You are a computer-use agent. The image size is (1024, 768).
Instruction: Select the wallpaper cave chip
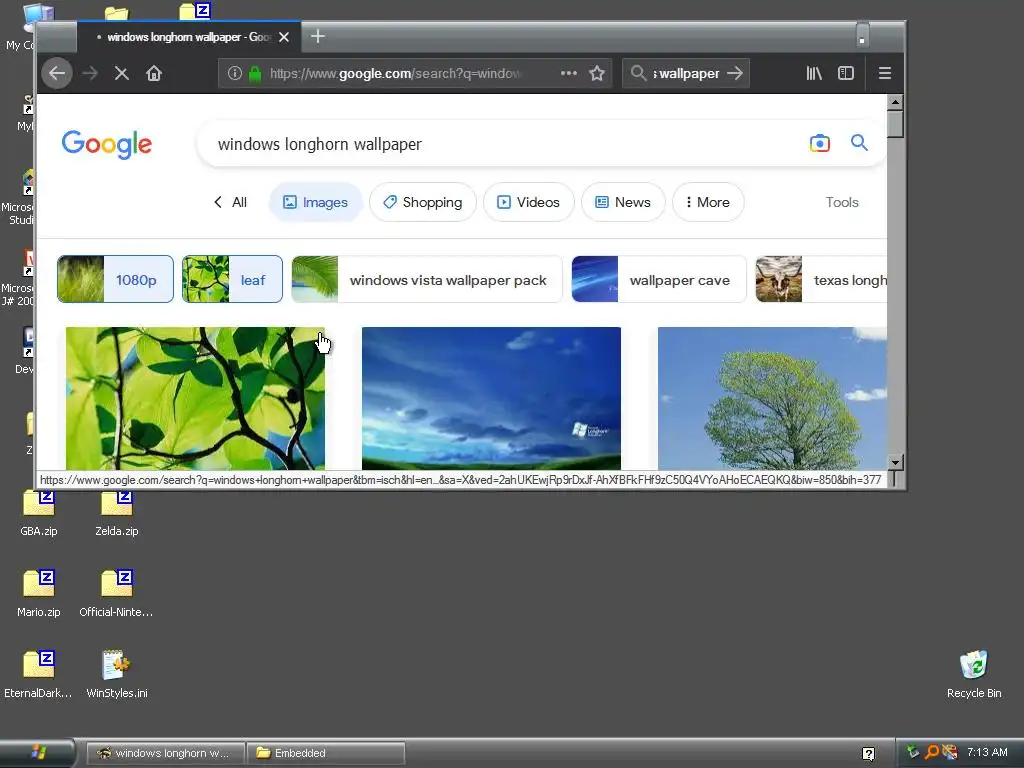pyautogui.click(x=659, y=280)
